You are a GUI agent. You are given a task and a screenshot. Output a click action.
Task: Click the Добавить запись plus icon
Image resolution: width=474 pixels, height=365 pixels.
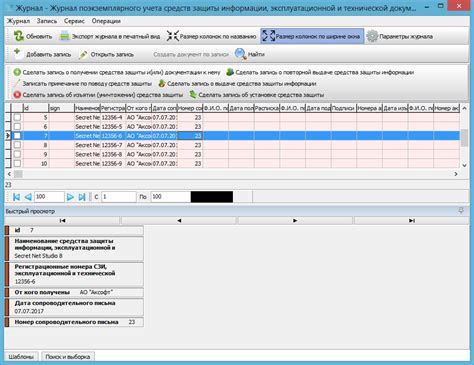click(x=17, y=54)
